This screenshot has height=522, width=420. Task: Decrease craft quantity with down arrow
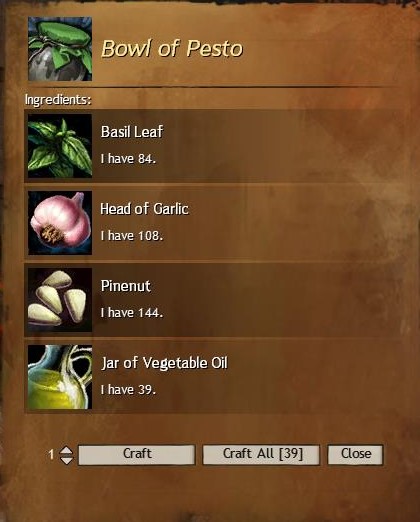pyautogui.click(x=66, y=460)
